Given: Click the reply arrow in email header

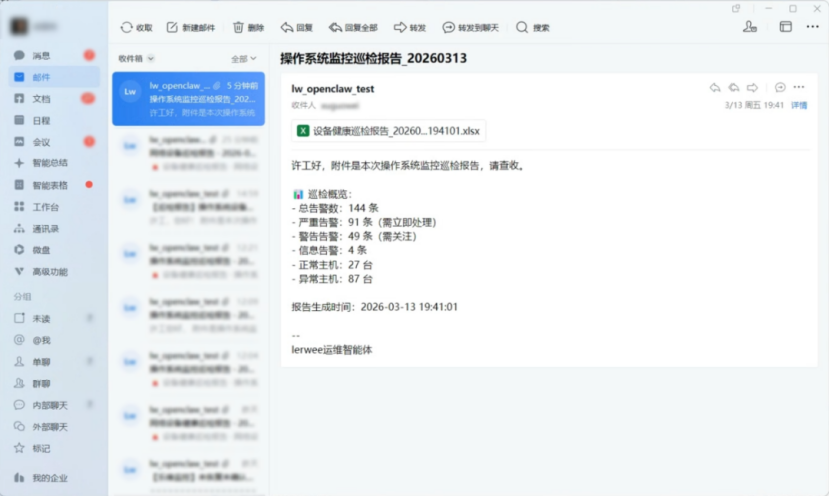Looking at the screenshot, I should 715,88.
